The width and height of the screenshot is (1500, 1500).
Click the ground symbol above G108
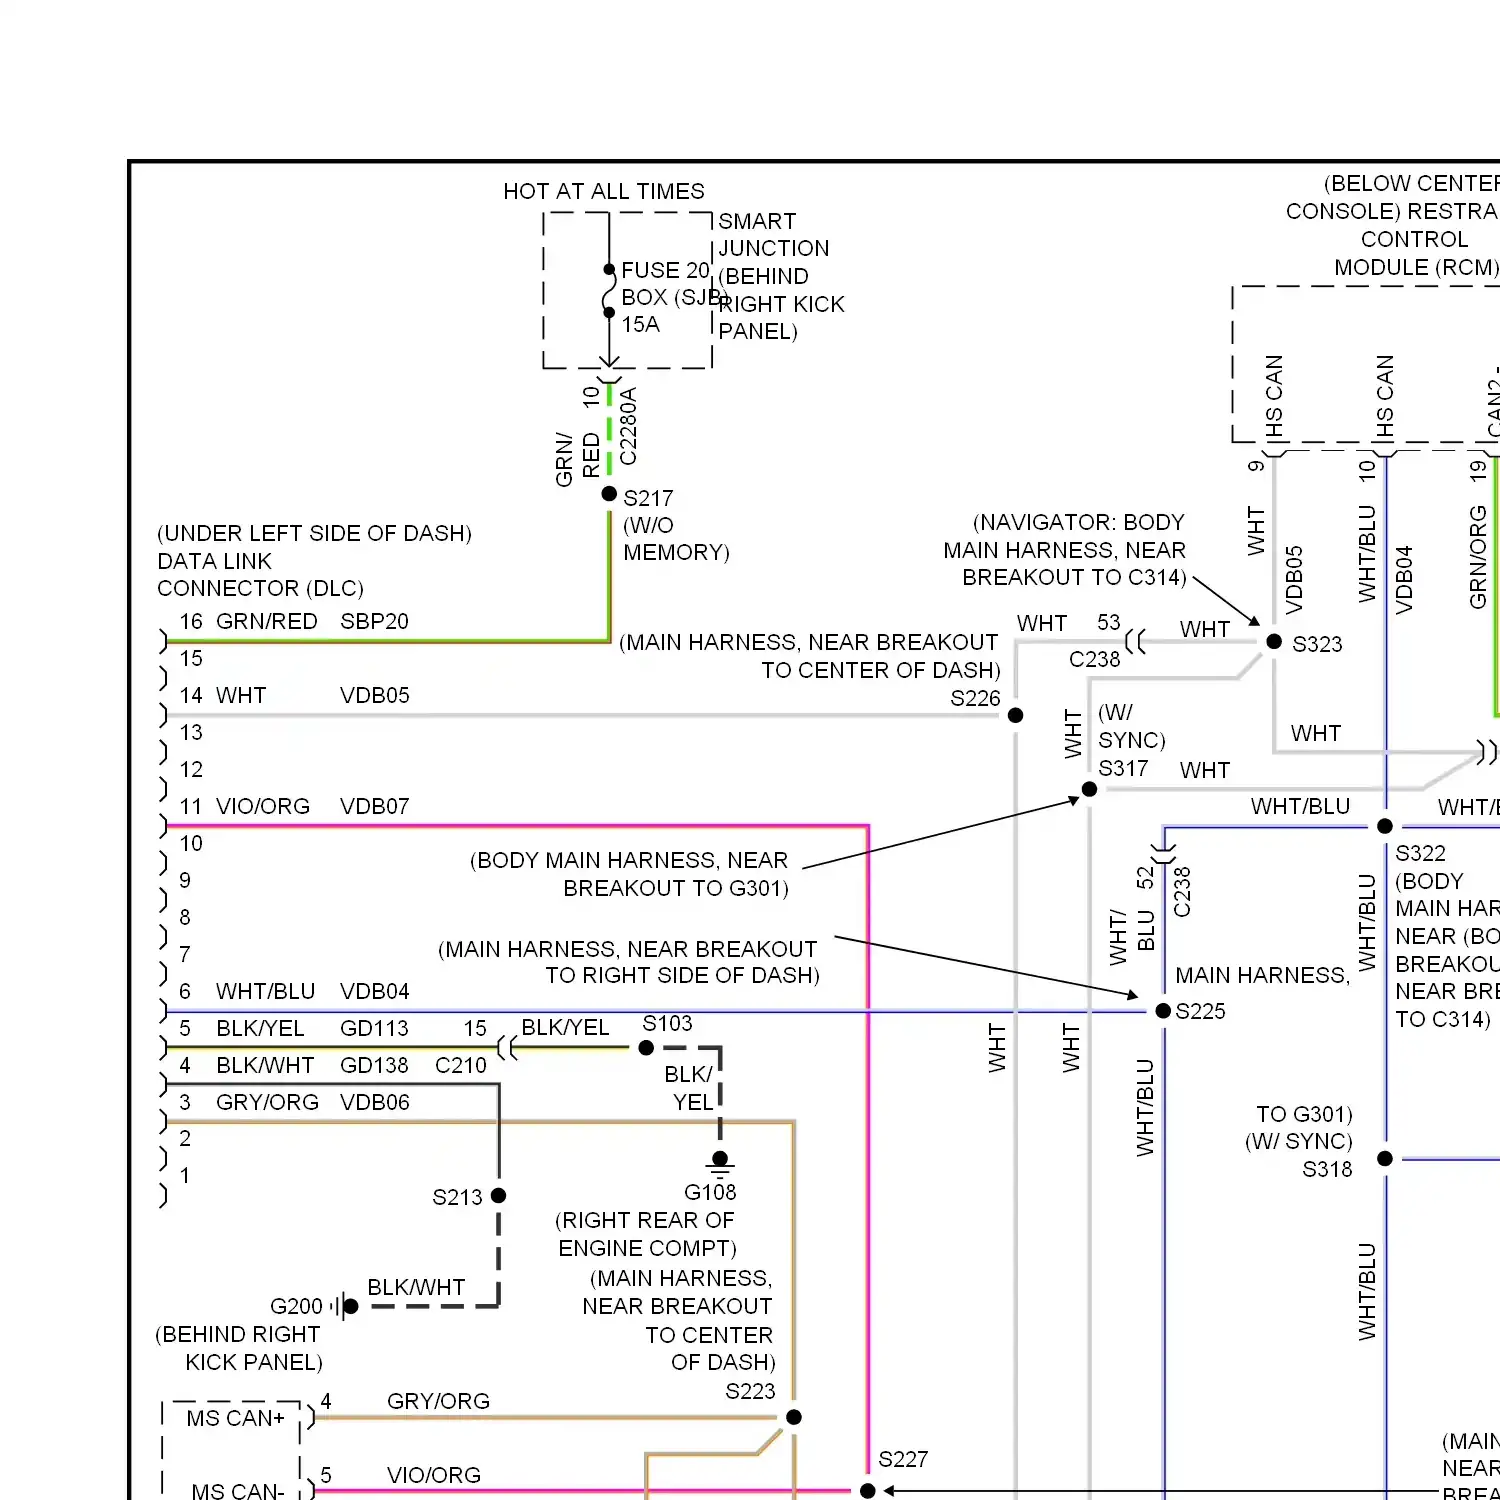click(x=720, y=1163)
